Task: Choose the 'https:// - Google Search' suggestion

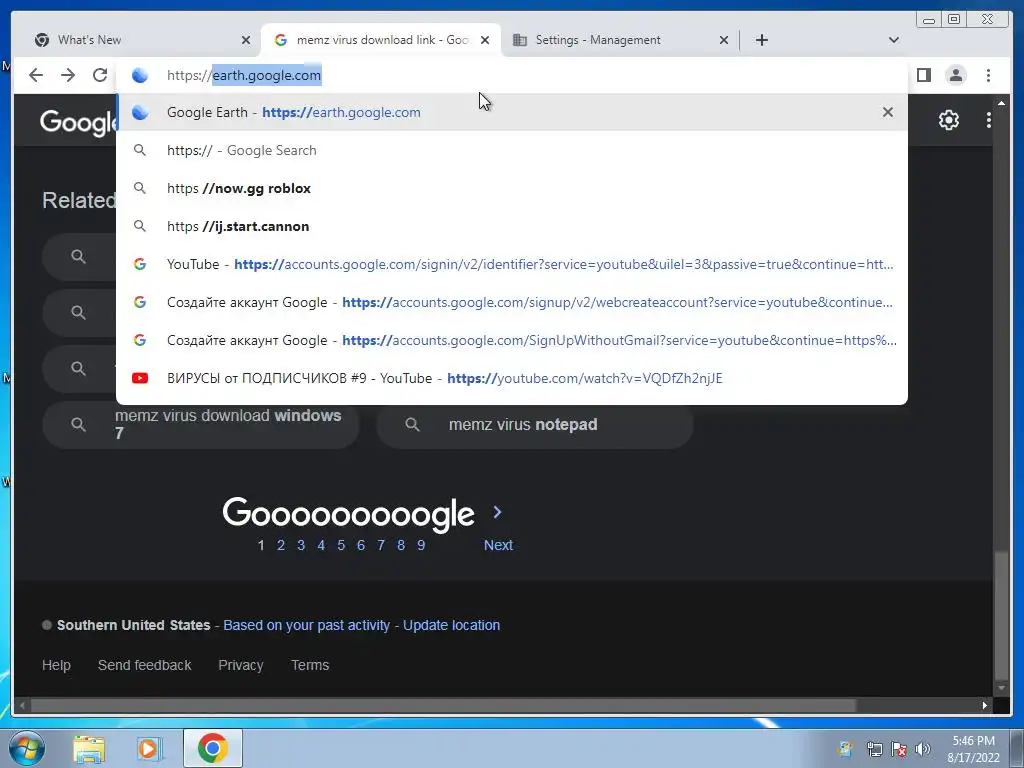Action: tap(511, 150)
